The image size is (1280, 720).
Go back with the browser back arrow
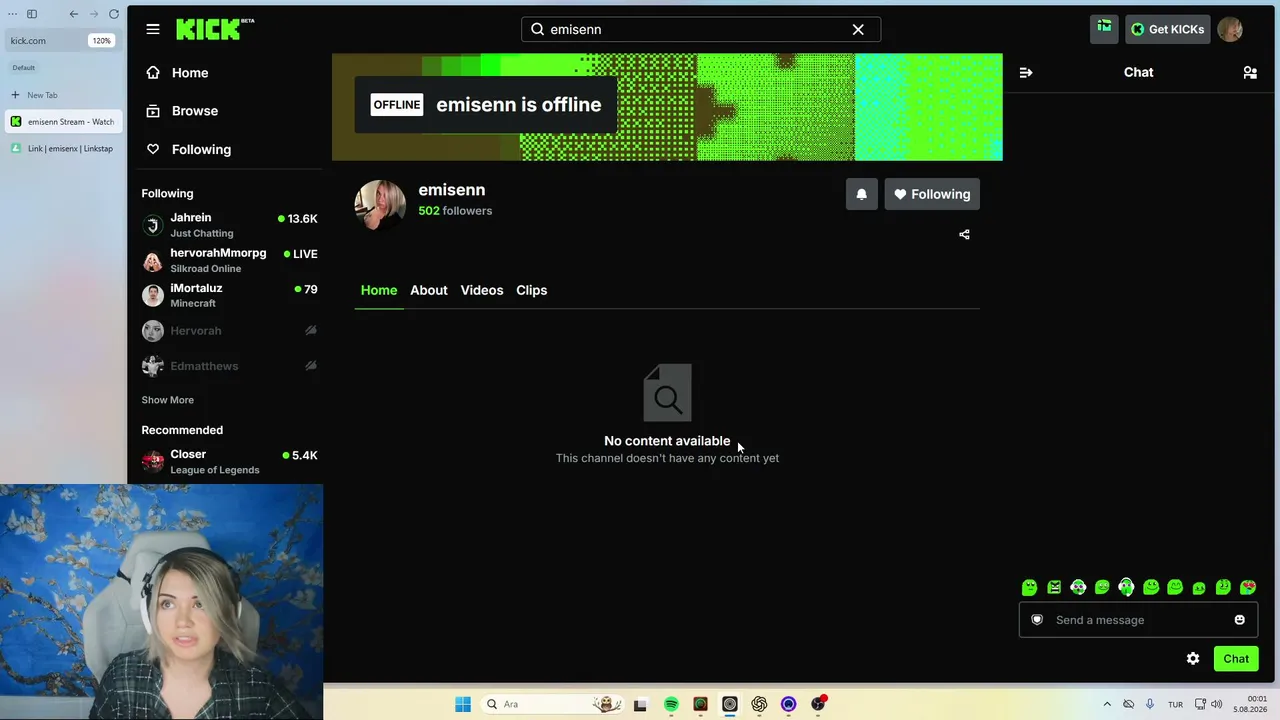pos(74,14)
